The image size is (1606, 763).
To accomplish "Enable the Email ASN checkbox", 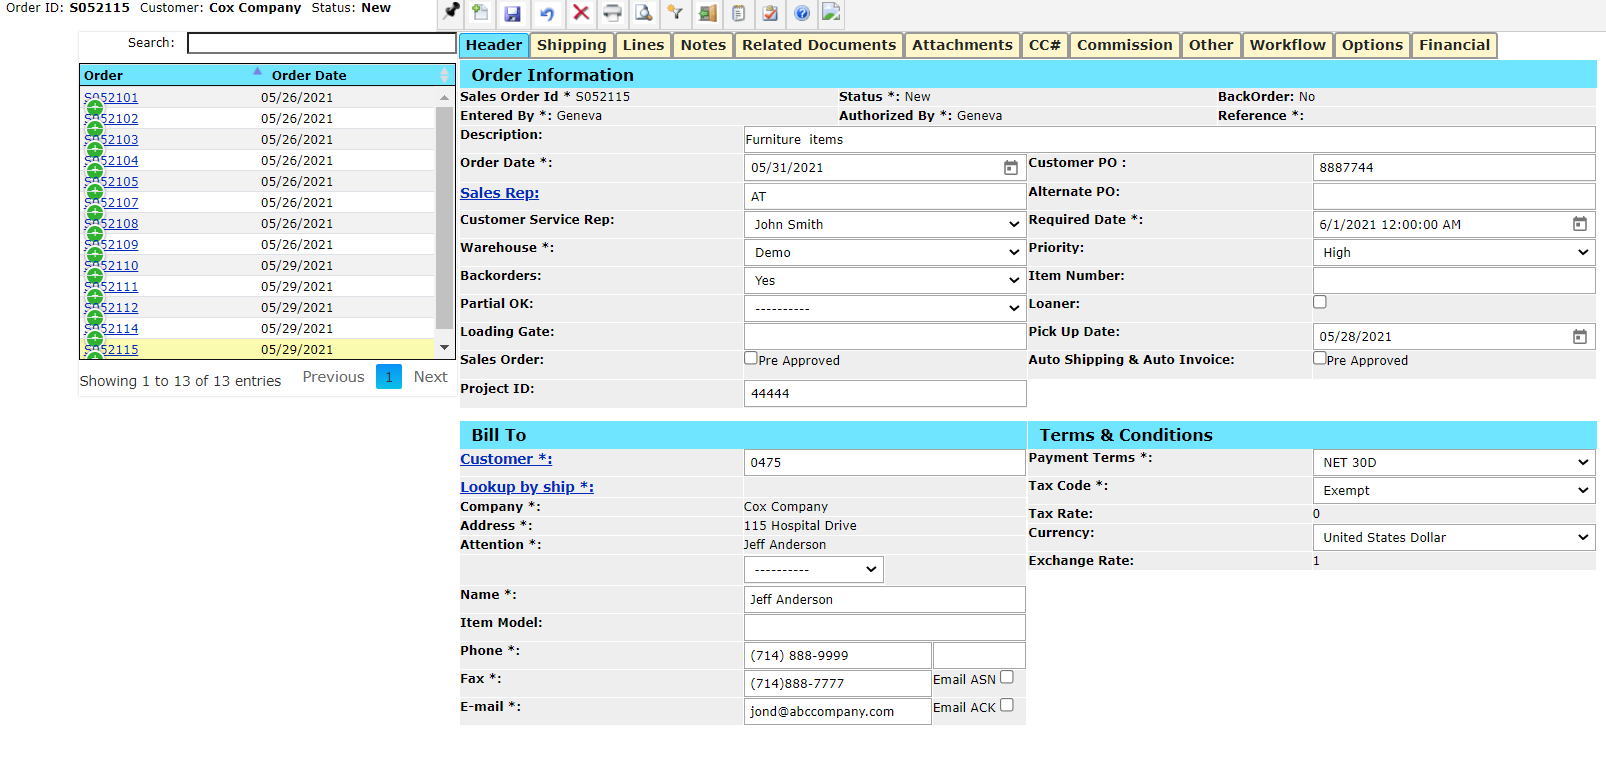I will 1007,677.
